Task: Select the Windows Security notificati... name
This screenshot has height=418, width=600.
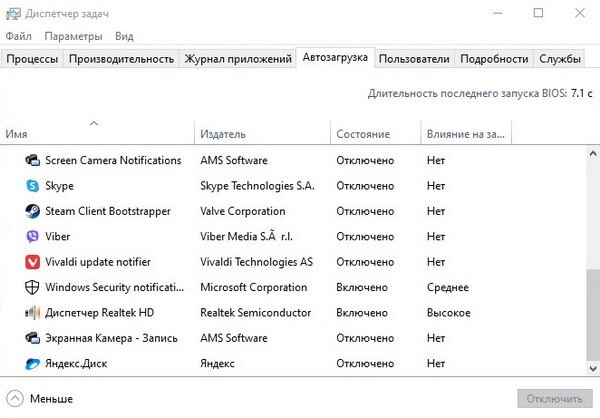Action: click(114, 287)
